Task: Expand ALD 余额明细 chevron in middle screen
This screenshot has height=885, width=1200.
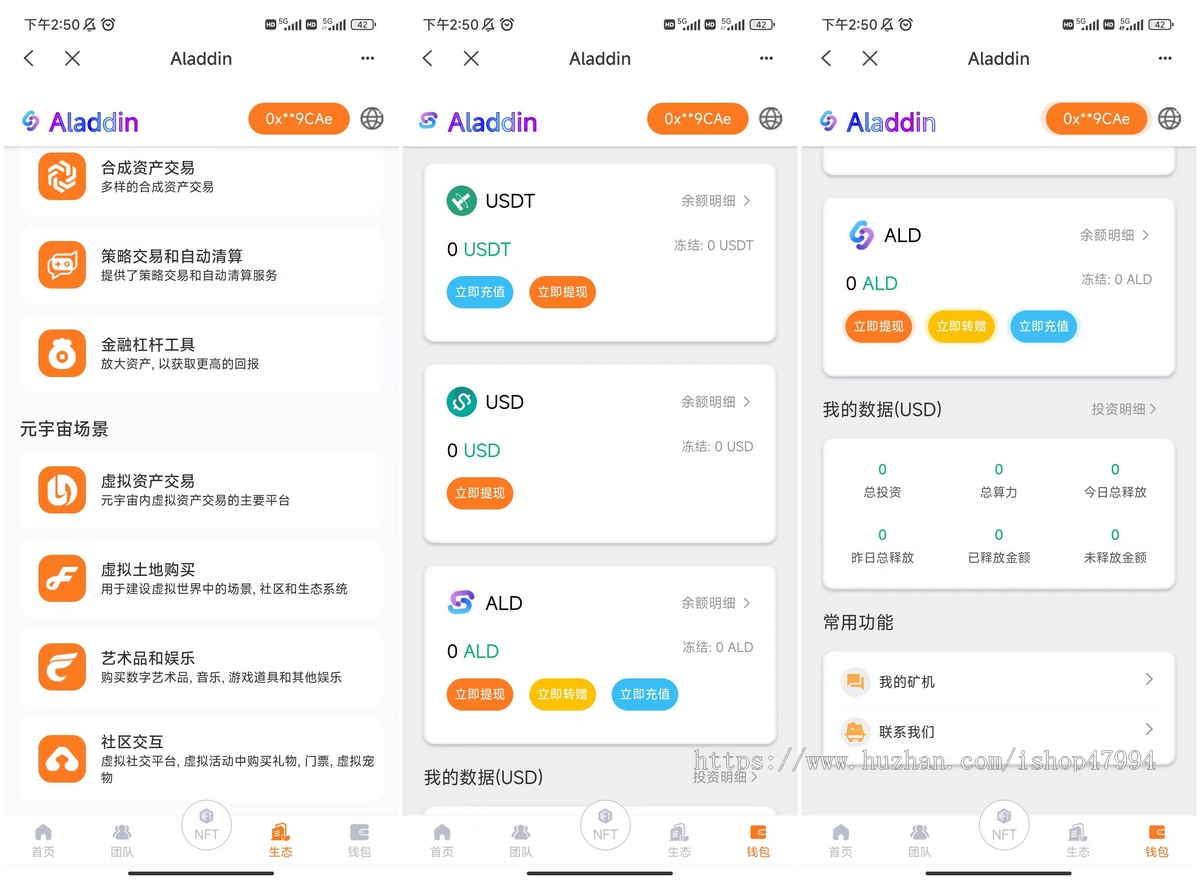Action: 748,603
